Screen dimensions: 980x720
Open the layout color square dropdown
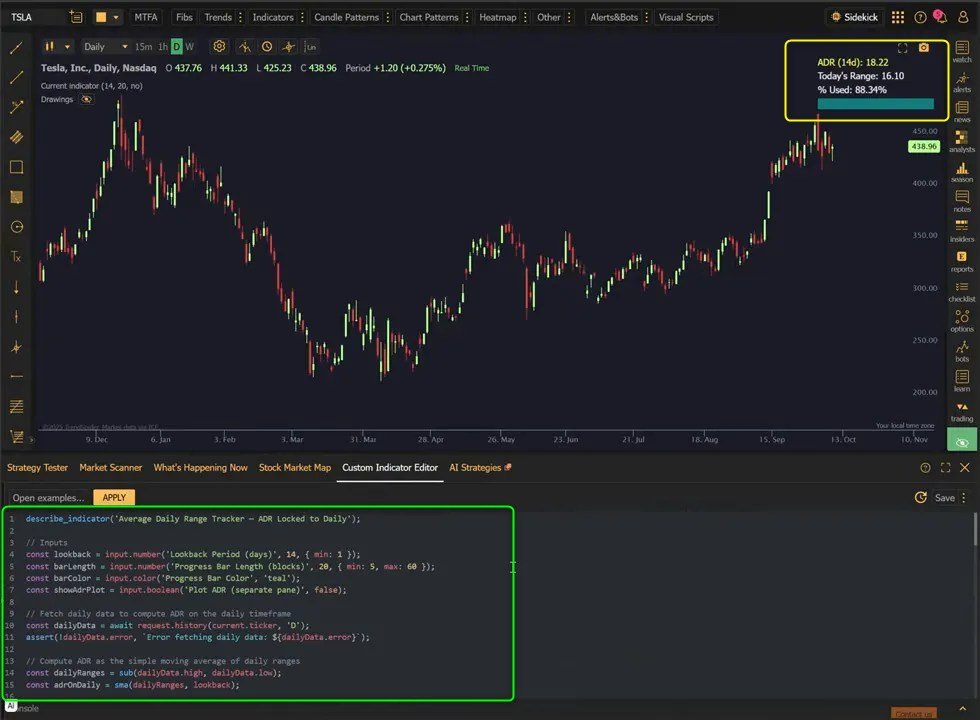(106, 18)
